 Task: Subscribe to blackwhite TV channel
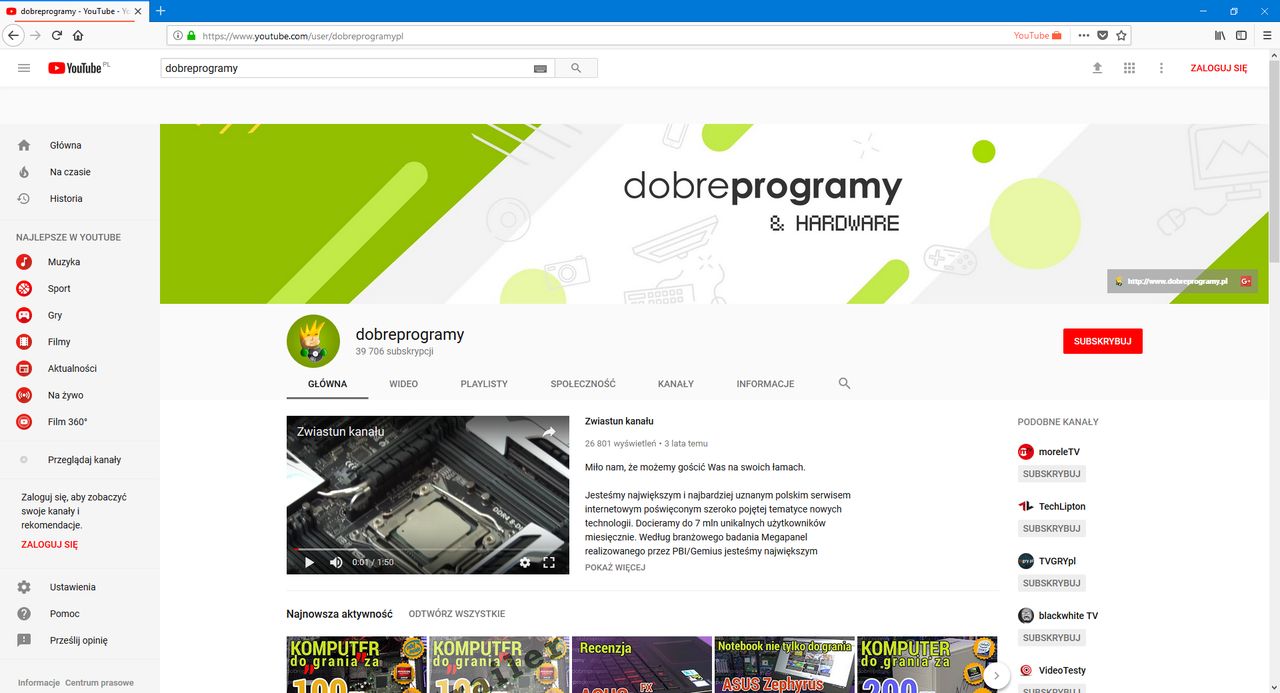(1051, 637)
